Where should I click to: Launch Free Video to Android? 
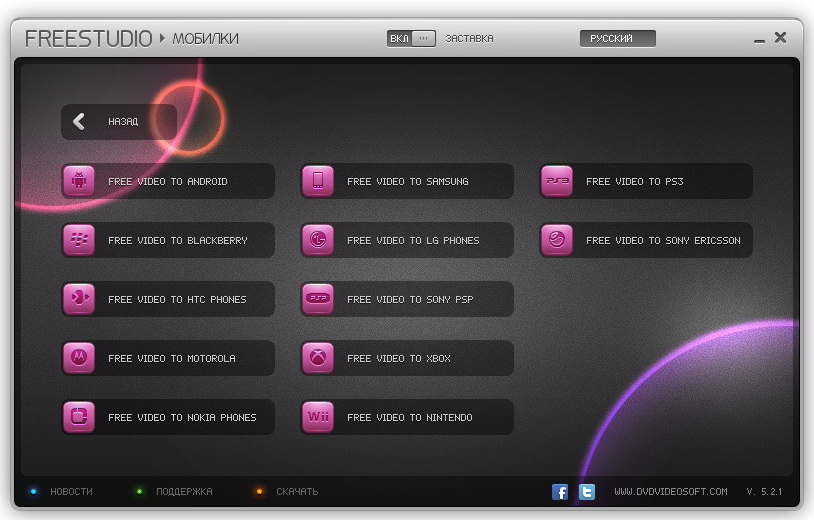[168, 181]
